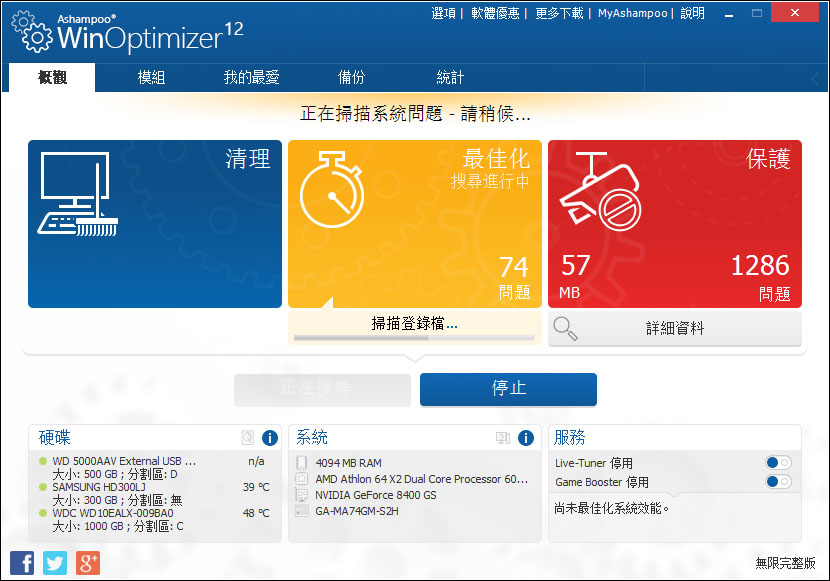Toggle the Live-Tuner switch

point(778,463)
